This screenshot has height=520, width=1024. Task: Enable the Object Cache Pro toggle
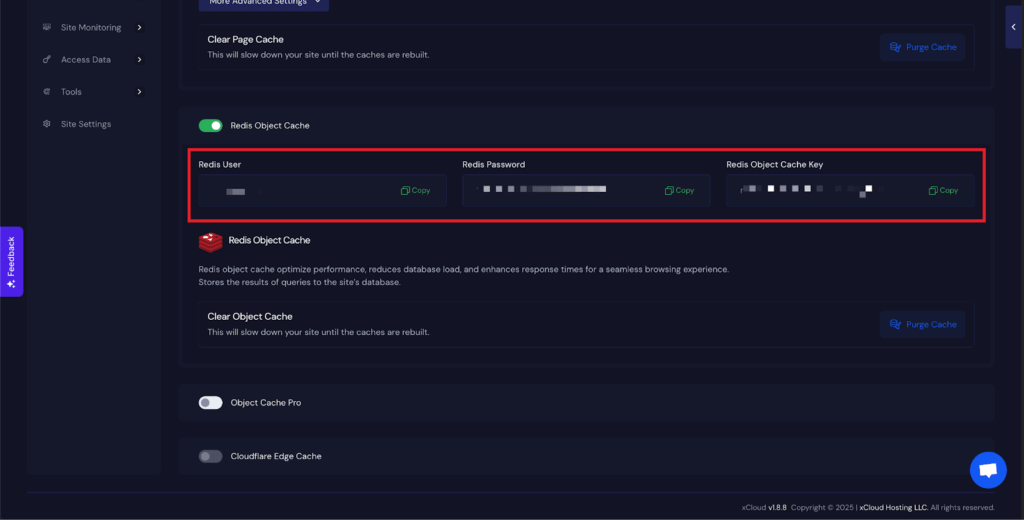210,403
